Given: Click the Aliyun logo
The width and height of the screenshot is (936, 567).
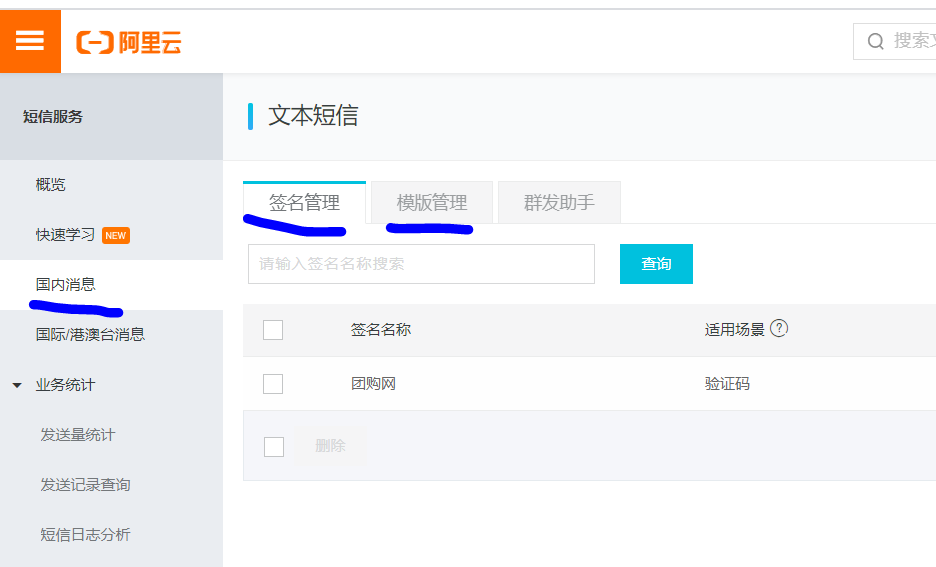Looking at the screenshot, I should point(129,42).
